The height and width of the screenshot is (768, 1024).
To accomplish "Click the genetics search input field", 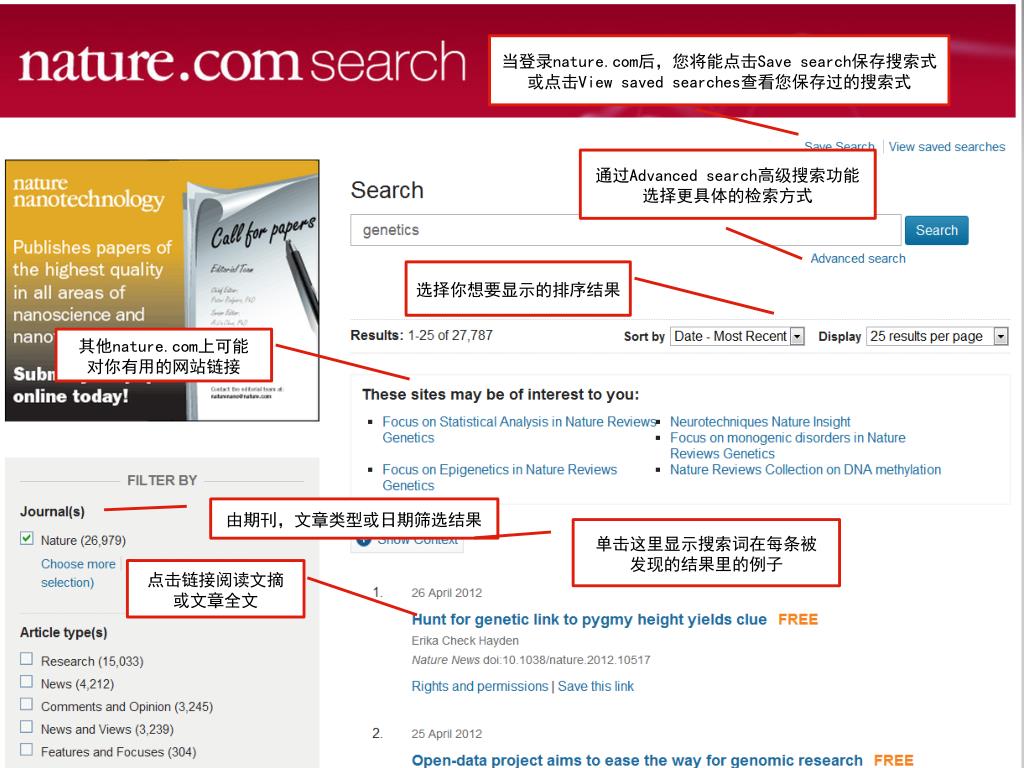I will [625, 230].
